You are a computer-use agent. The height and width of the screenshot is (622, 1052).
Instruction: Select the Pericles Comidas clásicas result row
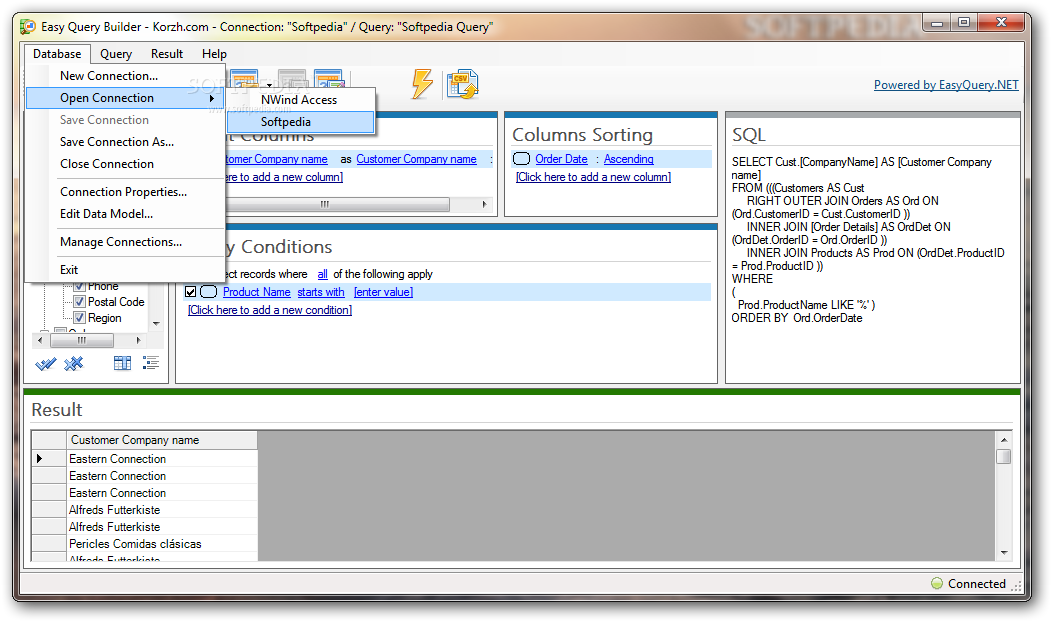click(162, 543)
